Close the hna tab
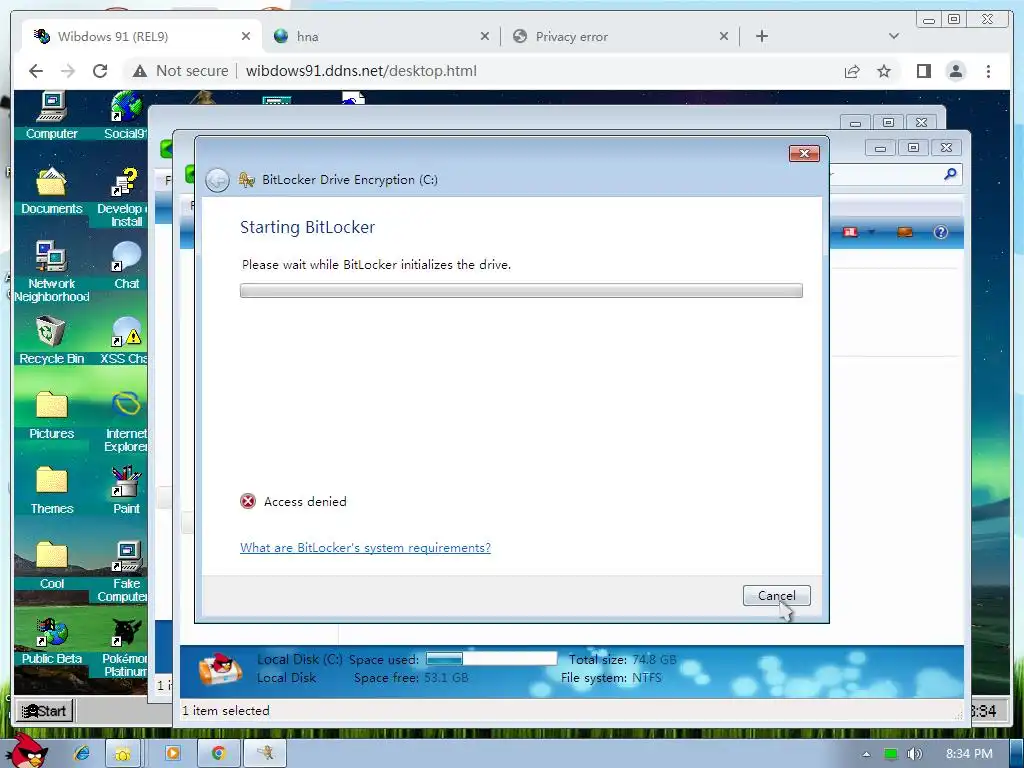Image resolution: width=1024 pixels, height=768 pixels. tap(485, 37)
